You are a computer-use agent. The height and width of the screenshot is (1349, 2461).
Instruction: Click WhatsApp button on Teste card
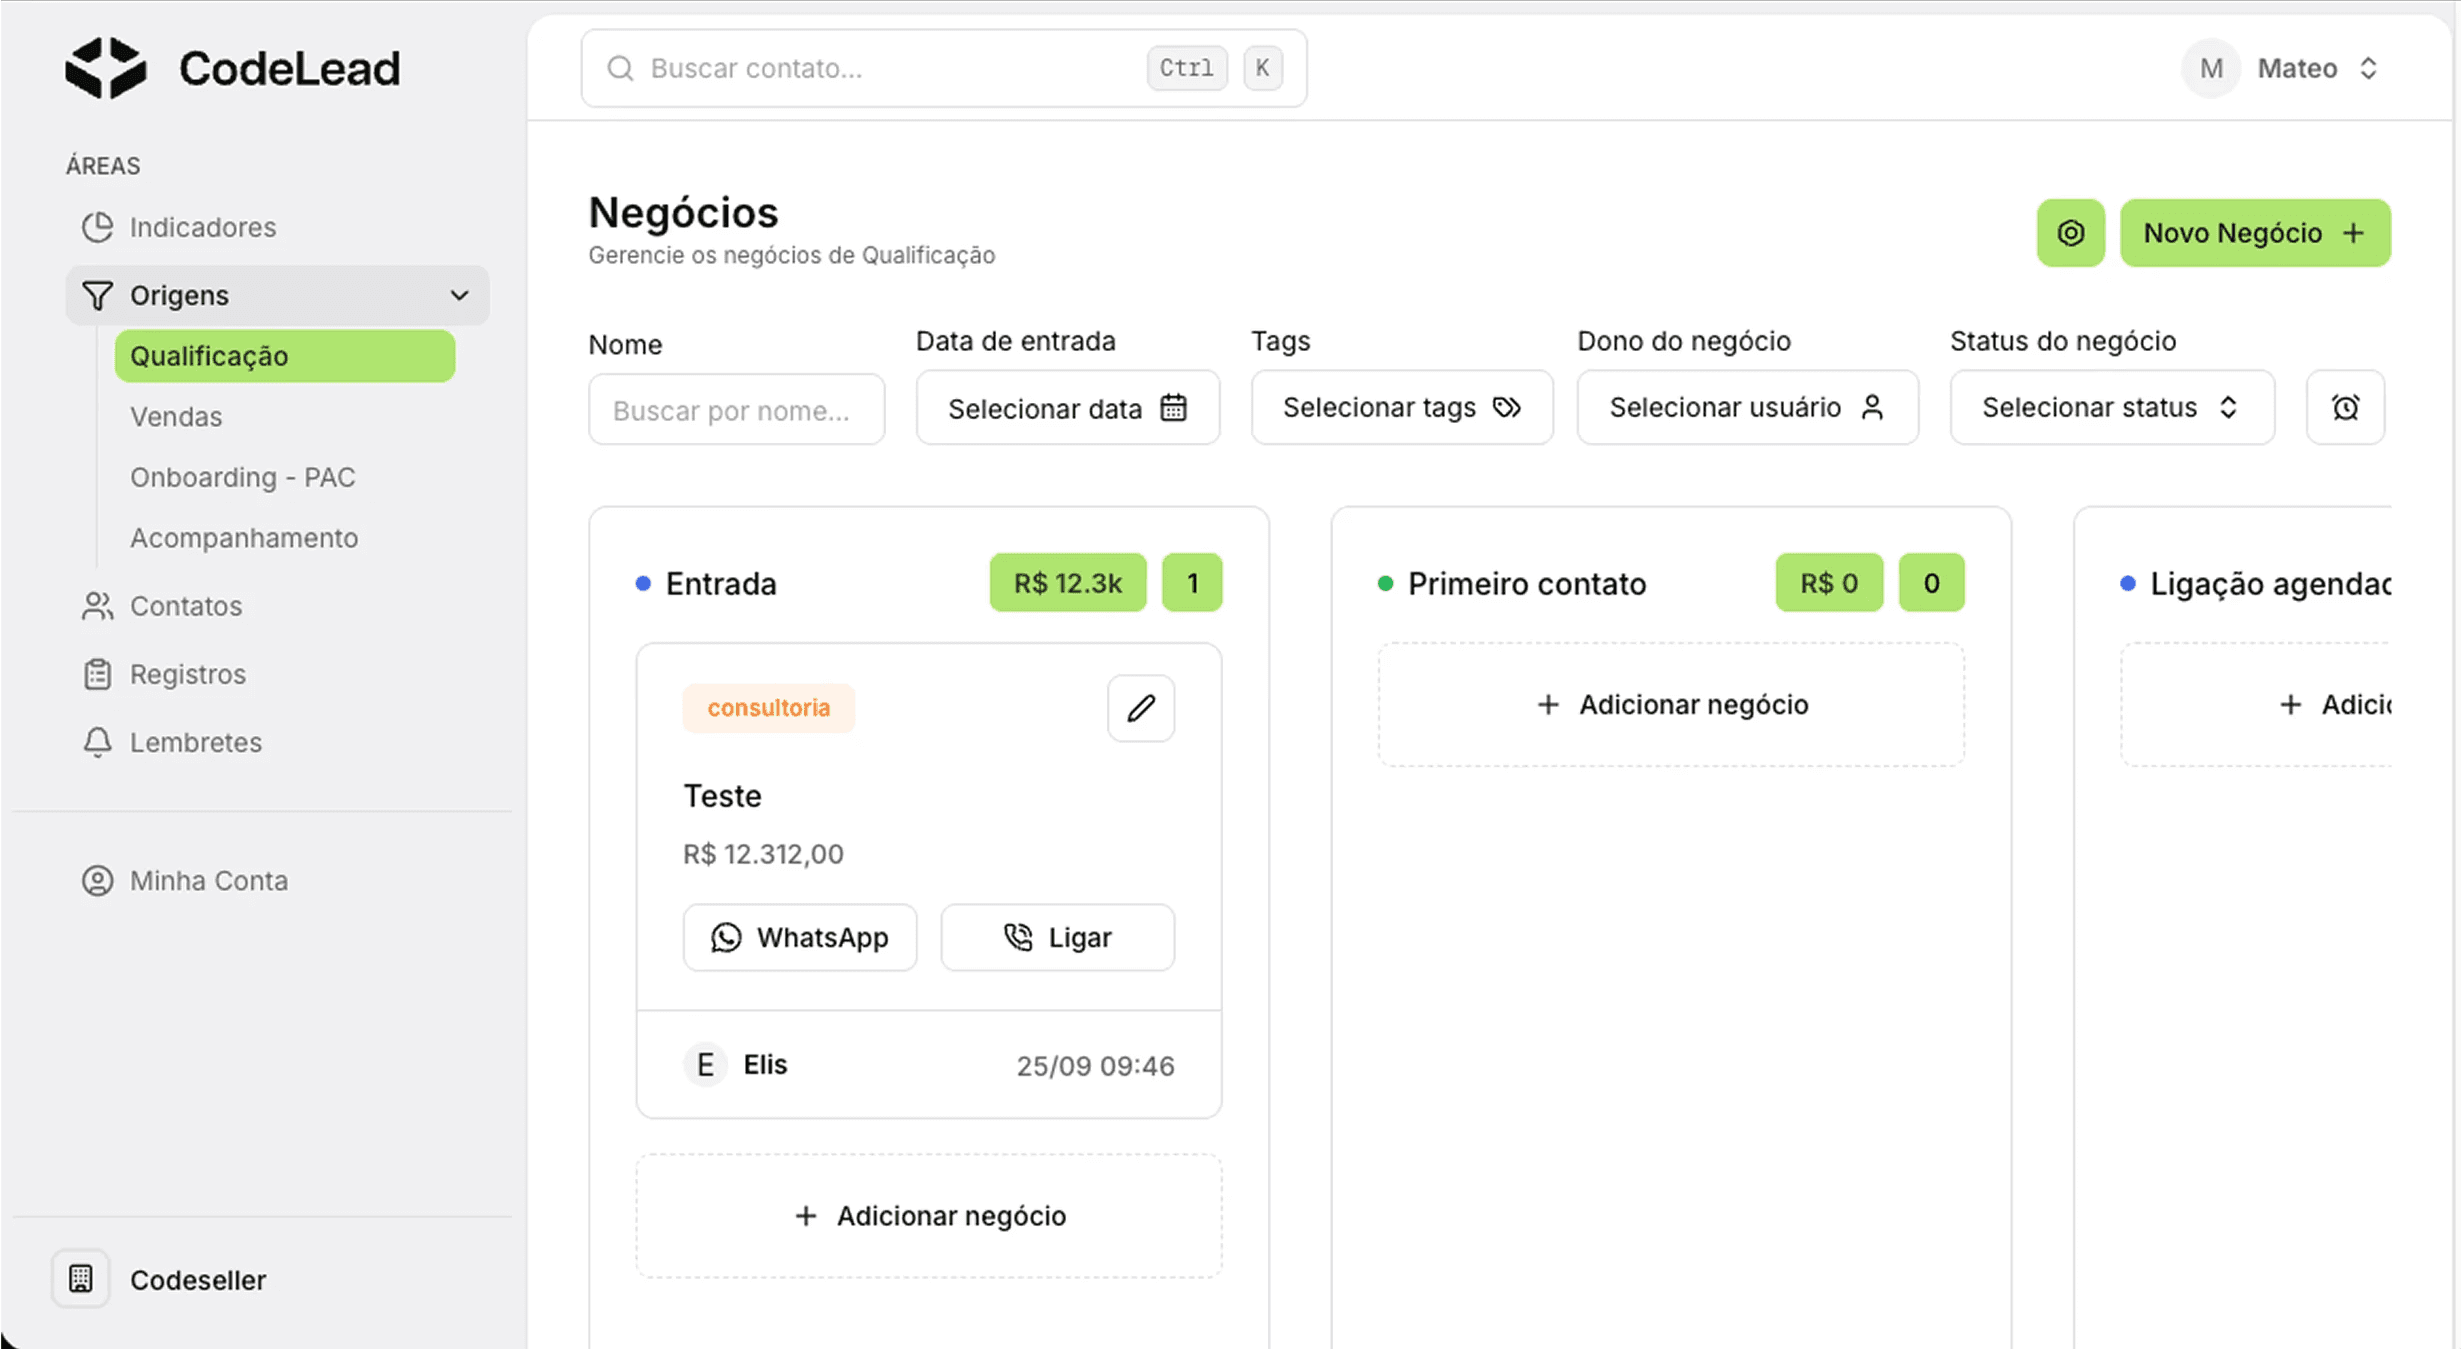point(799,937)
